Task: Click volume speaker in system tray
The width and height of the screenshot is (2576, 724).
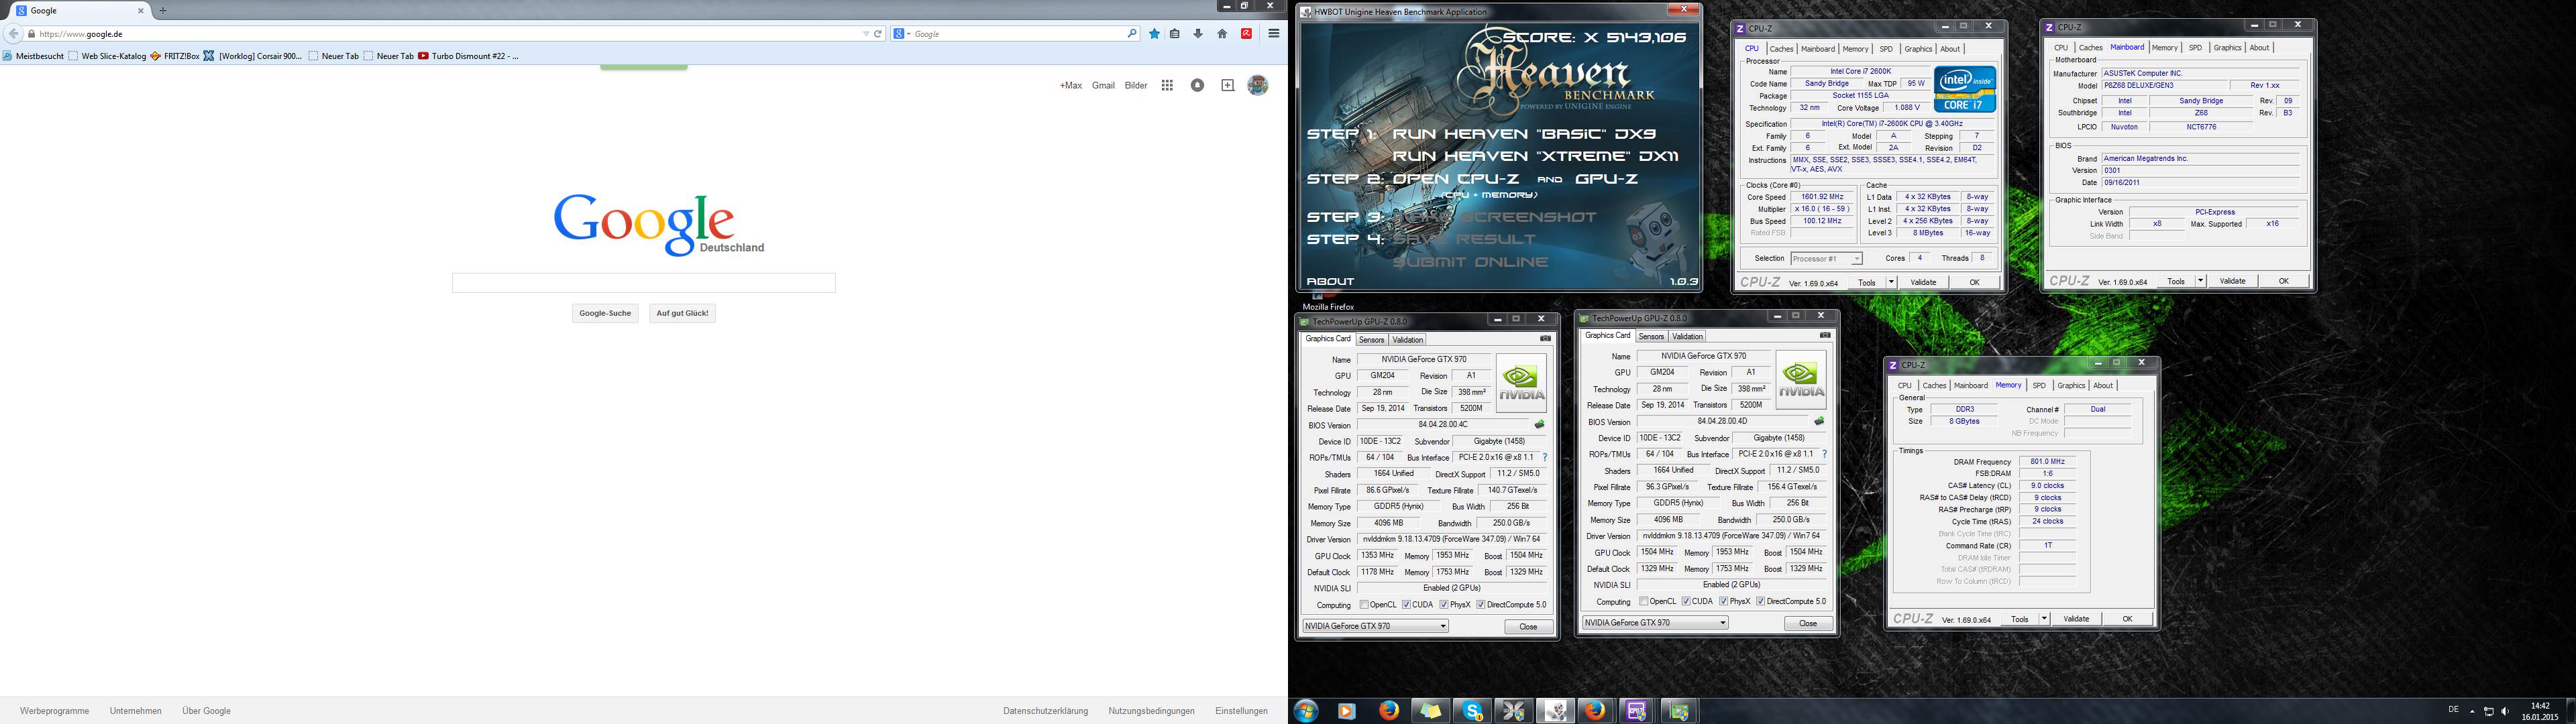Action: [x=2505, y=712]
